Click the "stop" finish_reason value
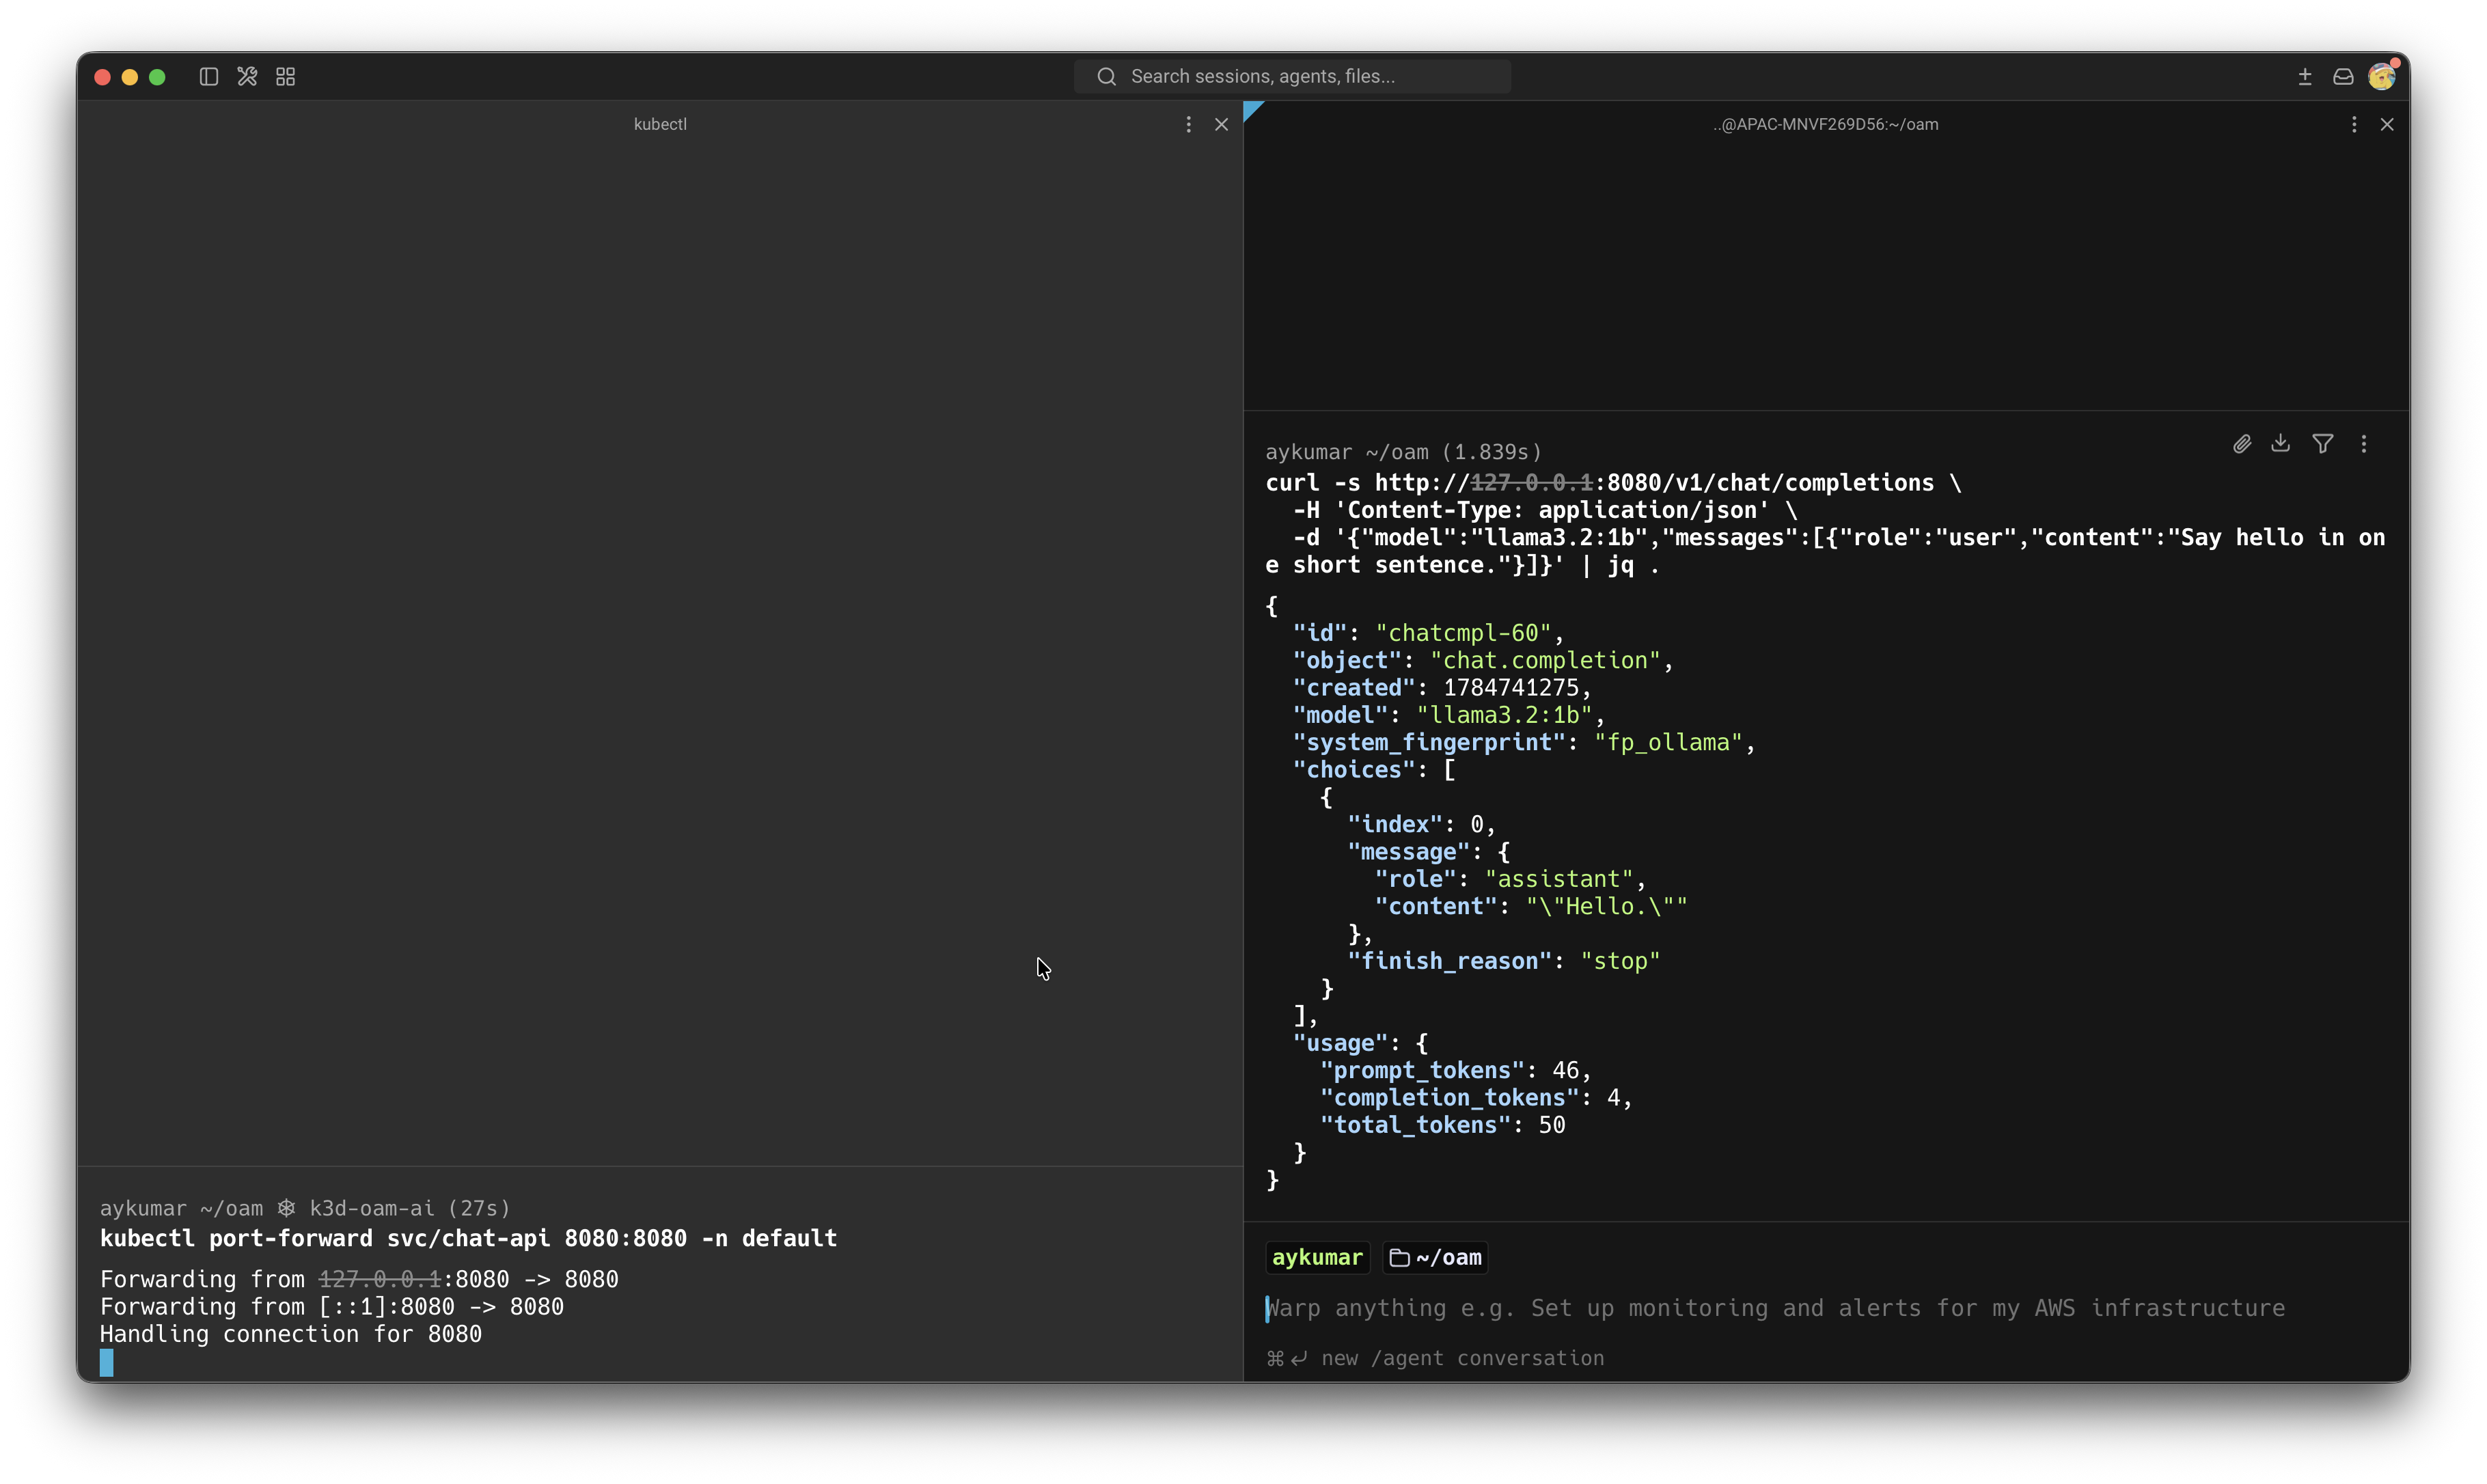The height and width of the screenshot is (1484, 2487). [1620, 961]
